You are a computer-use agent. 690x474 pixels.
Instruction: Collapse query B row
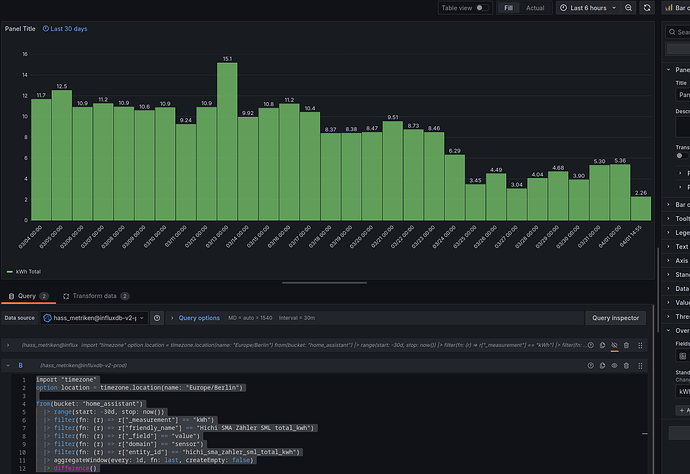pos(10,366)
